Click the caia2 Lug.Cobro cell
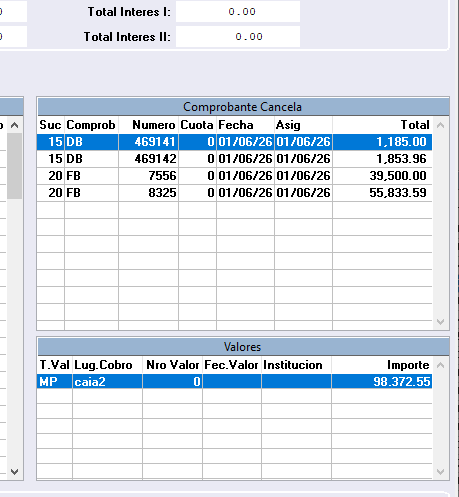The width and height of the screenshot is (459, 497). 107,381
